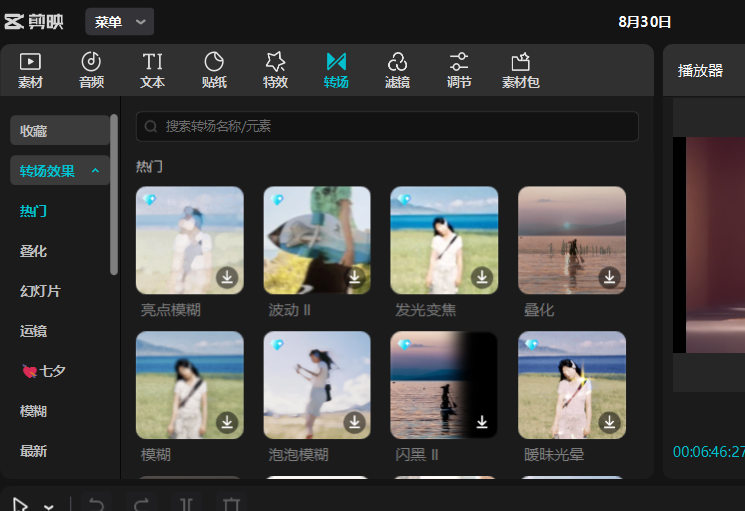Click the 播放器 player panel title
This screenshot has height=511, width=745.
(700, 71)
